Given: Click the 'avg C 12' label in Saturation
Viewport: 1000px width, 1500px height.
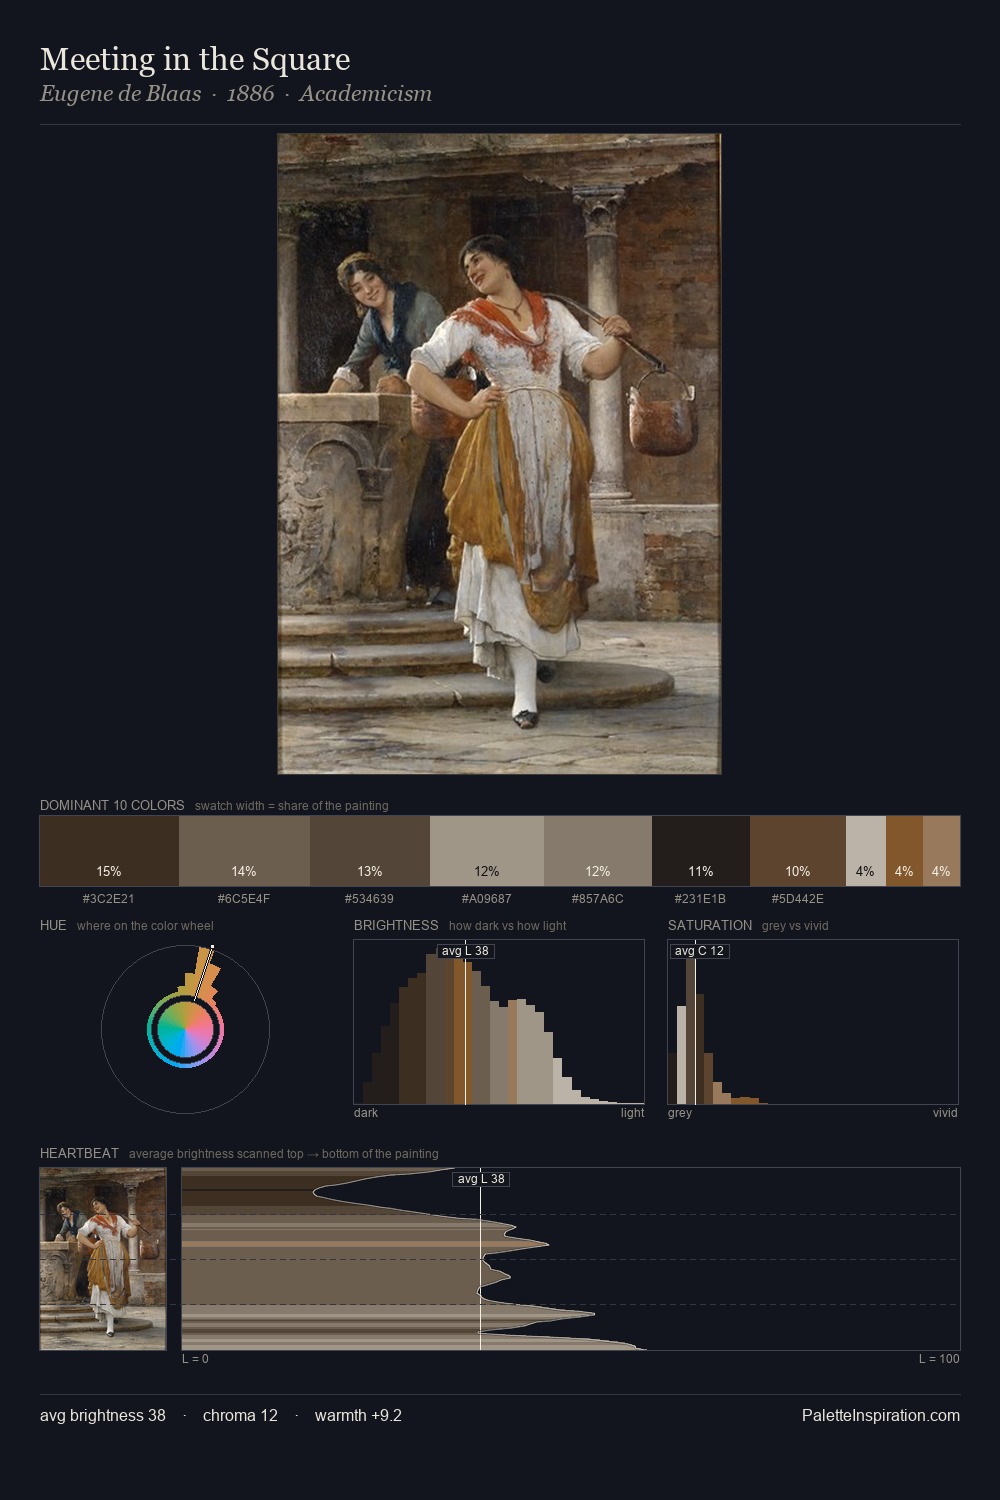Looking at the screenshot, I should (699, 951).
